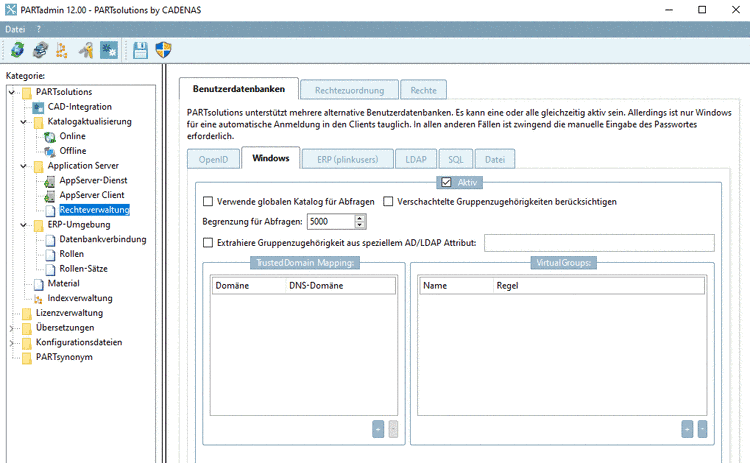Click the CAD-Integration item icon

click(38, 107)
